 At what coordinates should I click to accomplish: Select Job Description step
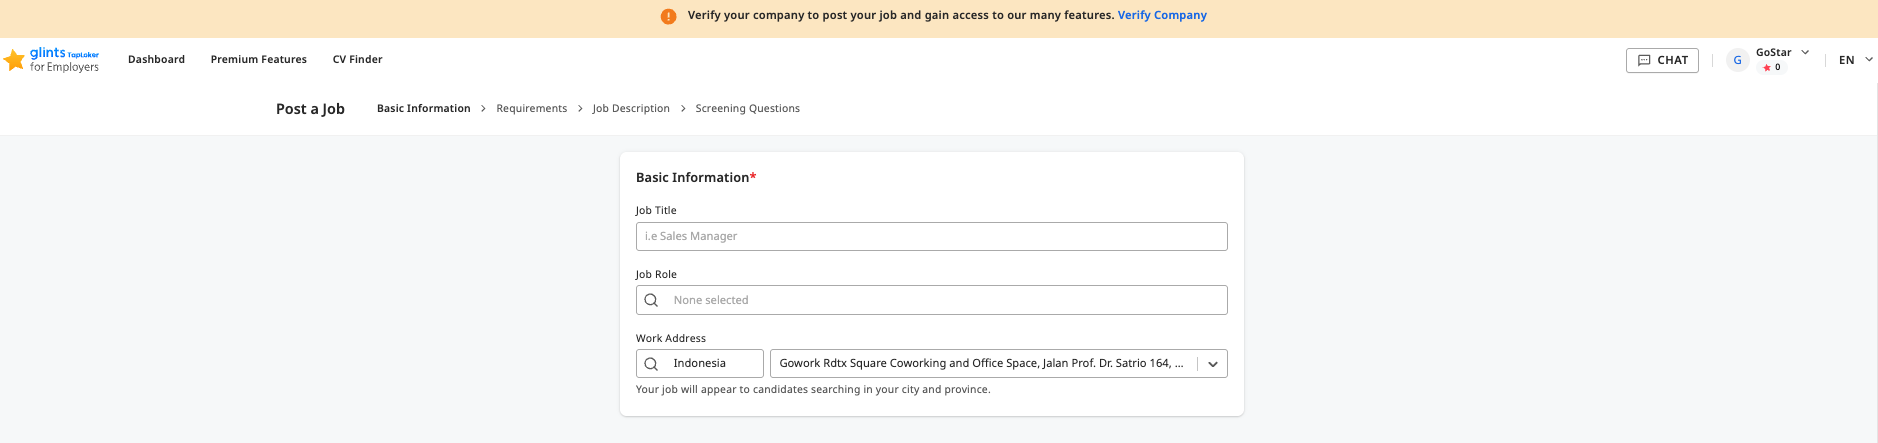point(631,109)
